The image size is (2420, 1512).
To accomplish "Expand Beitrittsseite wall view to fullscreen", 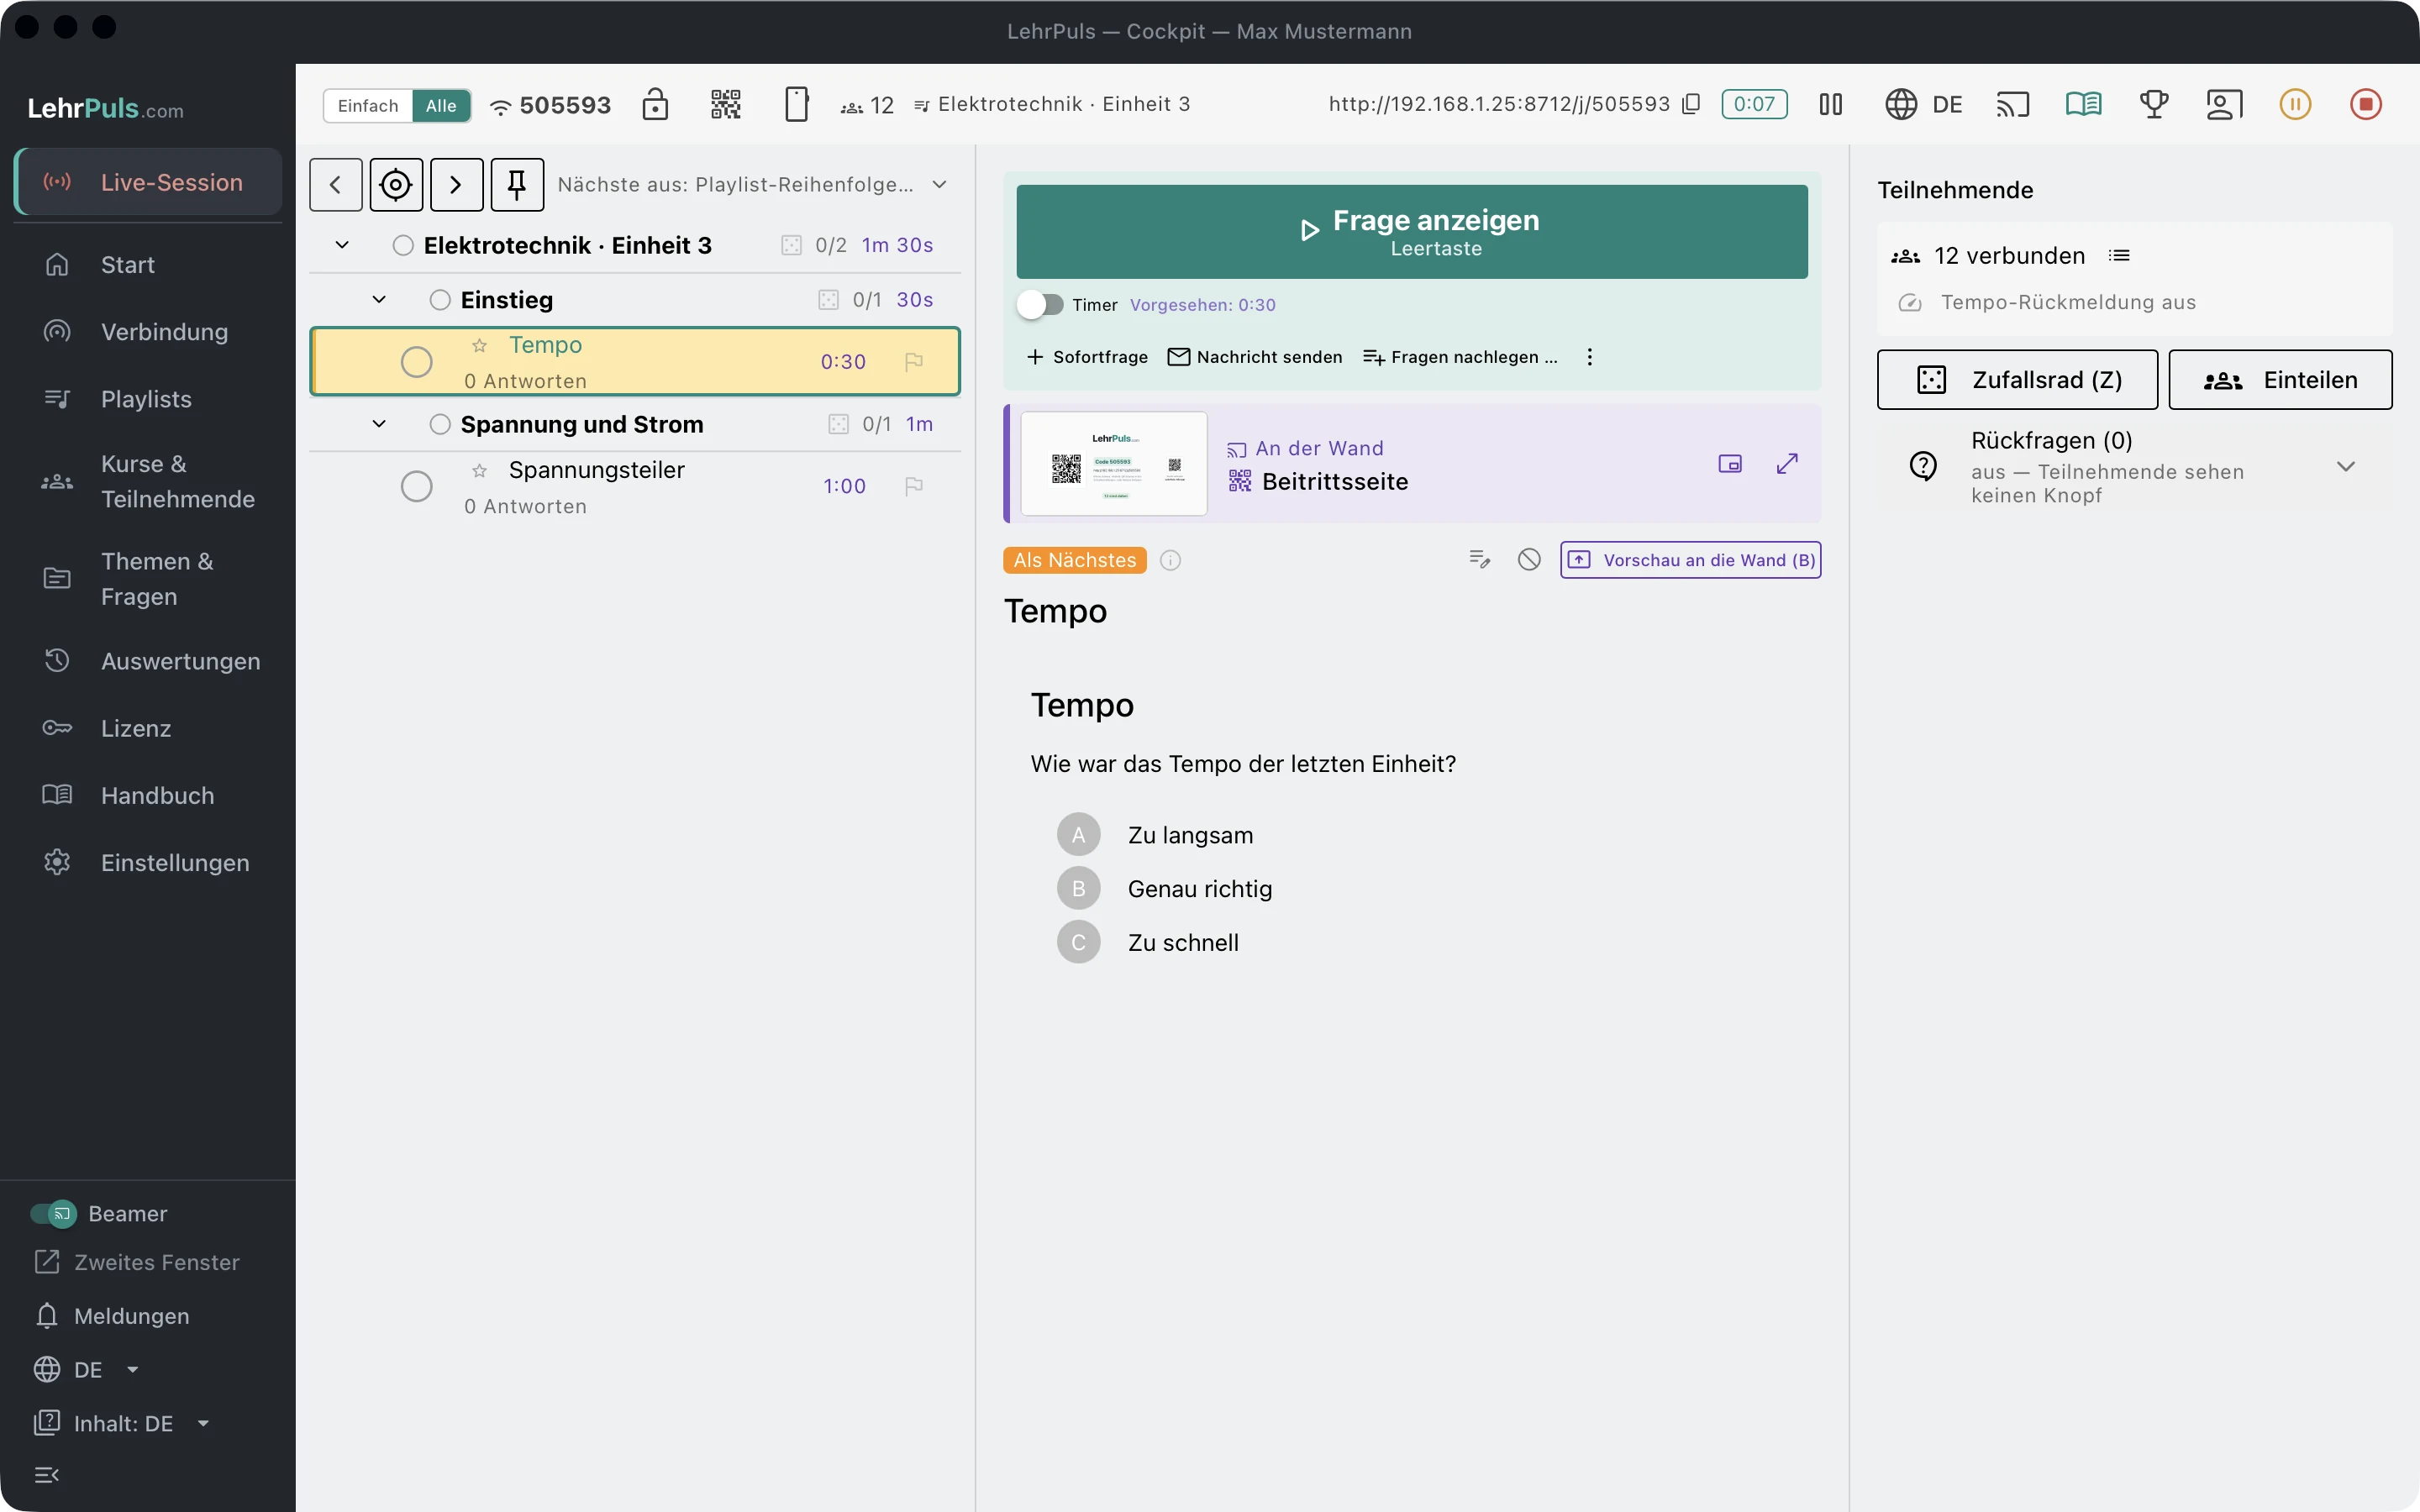I will click(1787, 463).
